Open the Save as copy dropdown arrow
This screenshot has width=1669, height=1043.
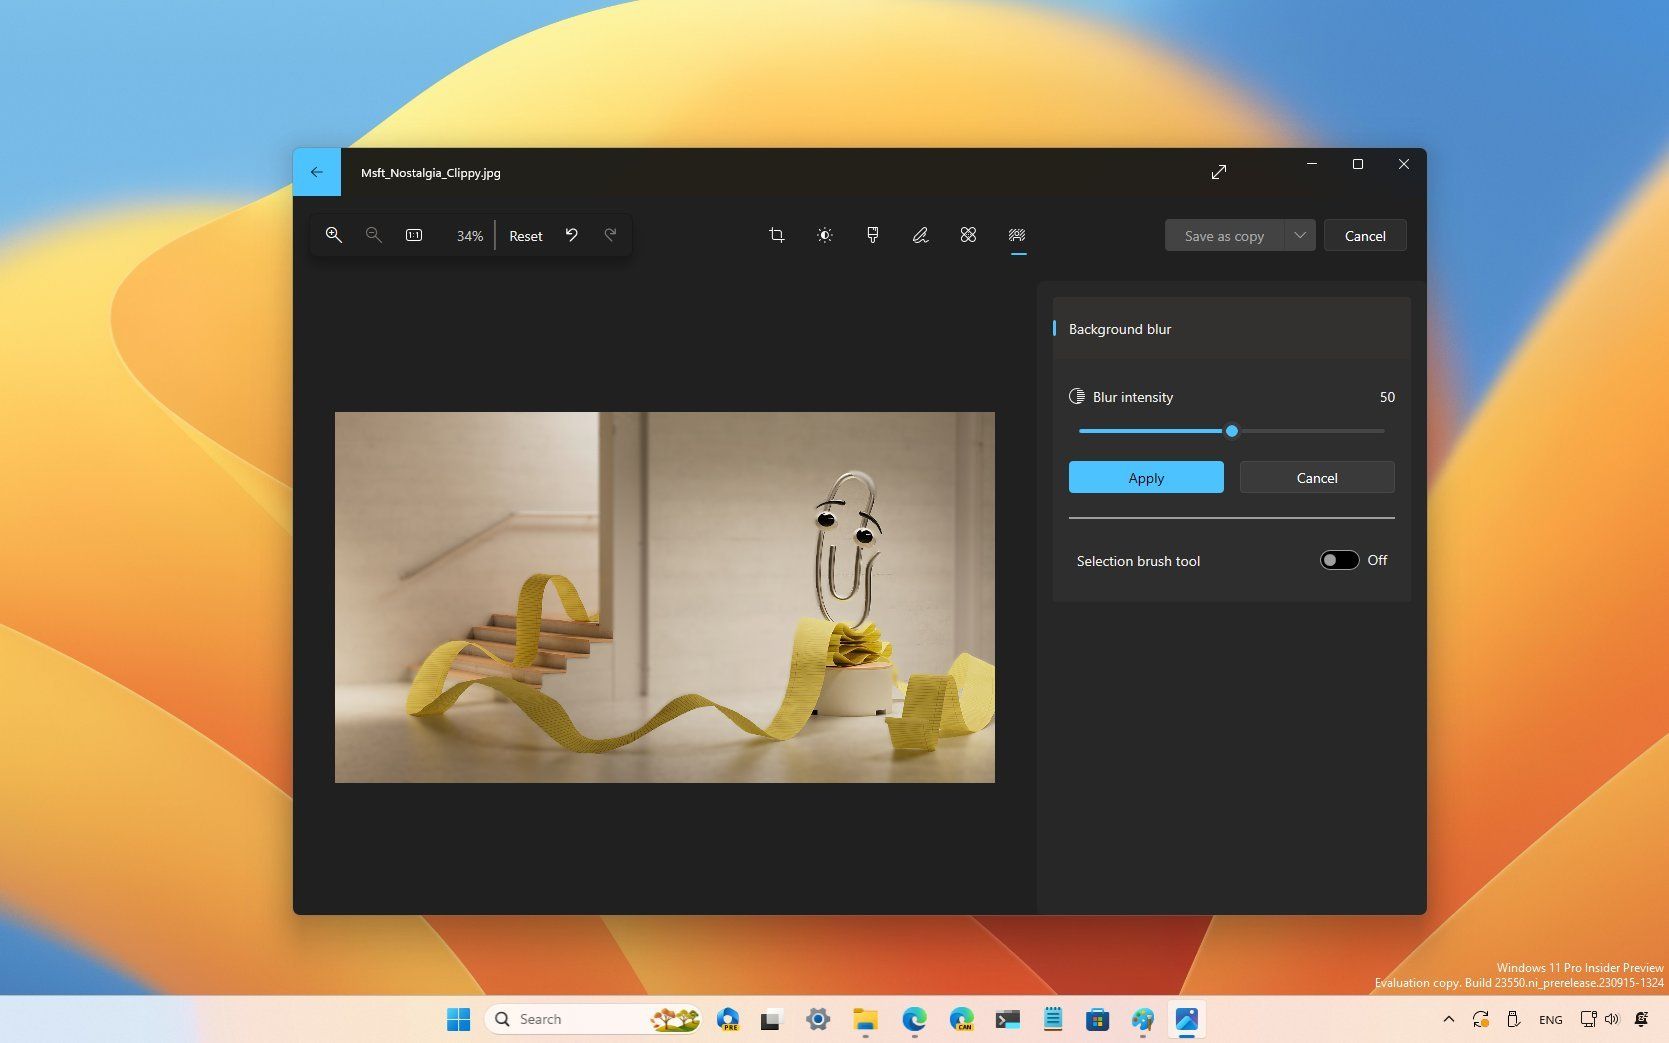click(x=1300, y=235)
